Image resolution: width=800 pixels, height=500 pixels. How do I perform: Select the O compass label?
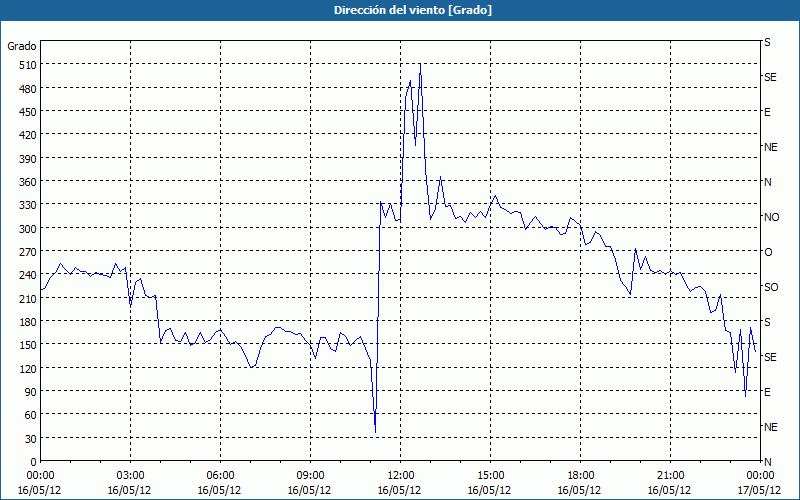[x=768, y=252]
